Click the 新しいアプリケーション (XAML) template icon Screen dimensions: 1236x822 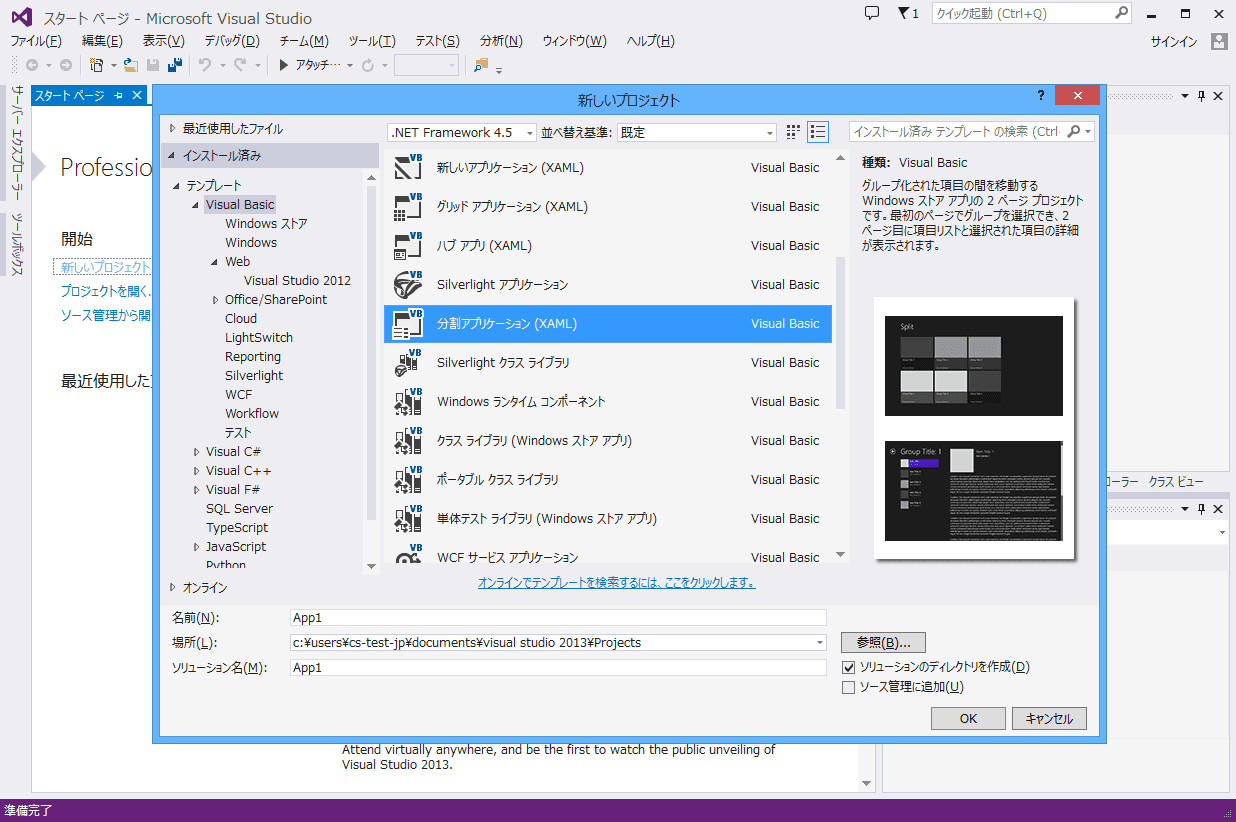click(408, 167)
